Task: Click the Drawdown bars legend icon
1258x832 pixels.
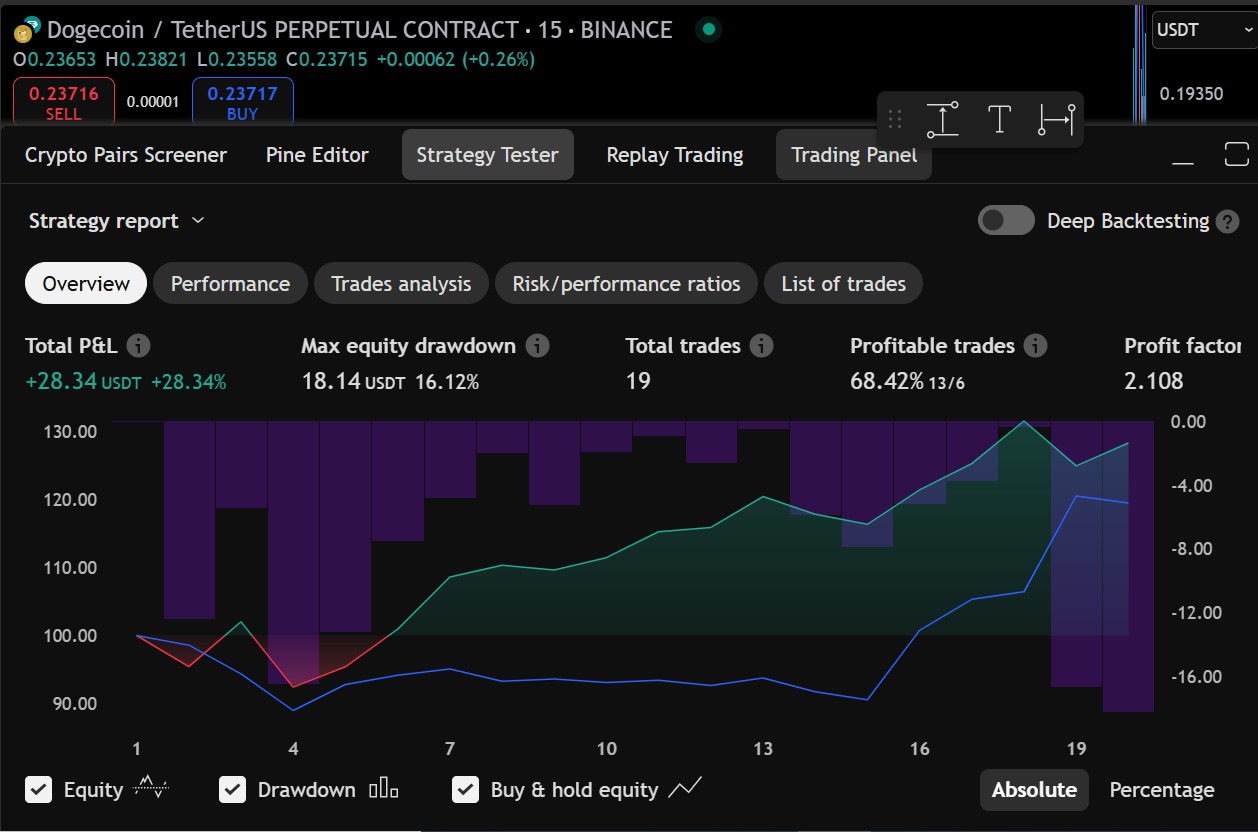Action: pos(384,790)
